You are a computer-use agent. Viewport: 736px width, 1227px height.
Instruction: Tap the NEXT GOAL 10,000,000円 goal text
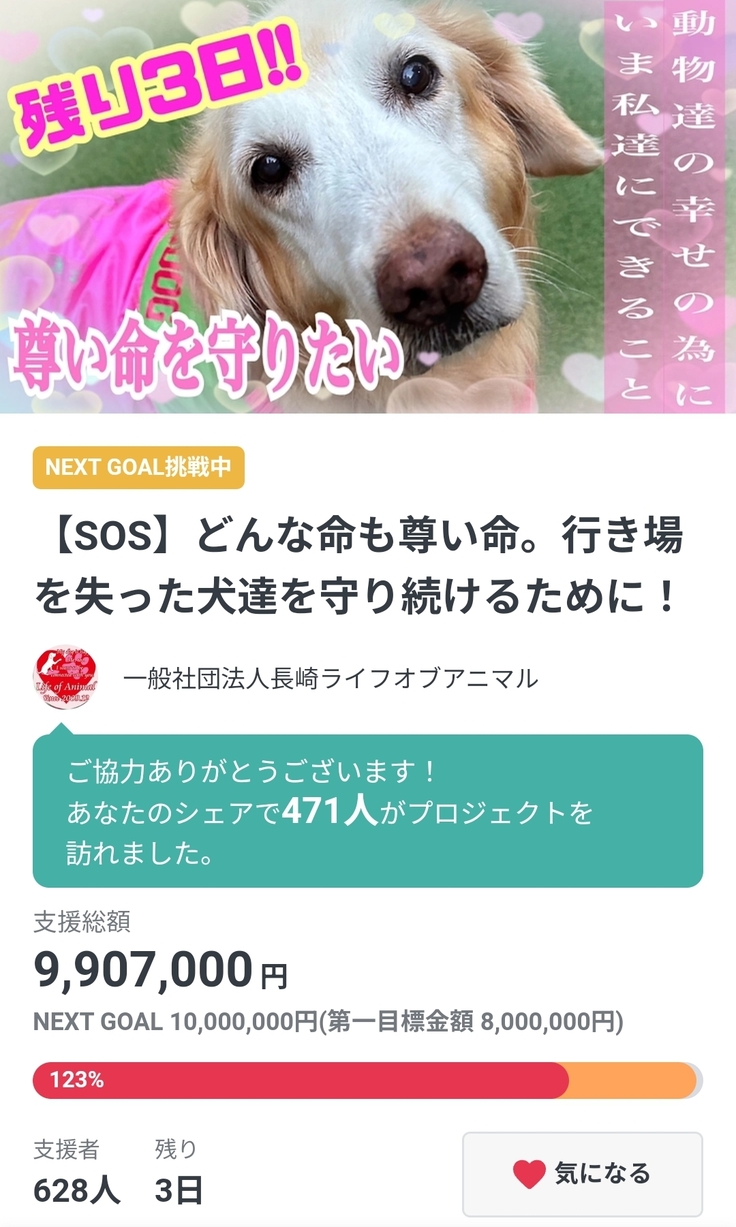tap(175, 1022)
